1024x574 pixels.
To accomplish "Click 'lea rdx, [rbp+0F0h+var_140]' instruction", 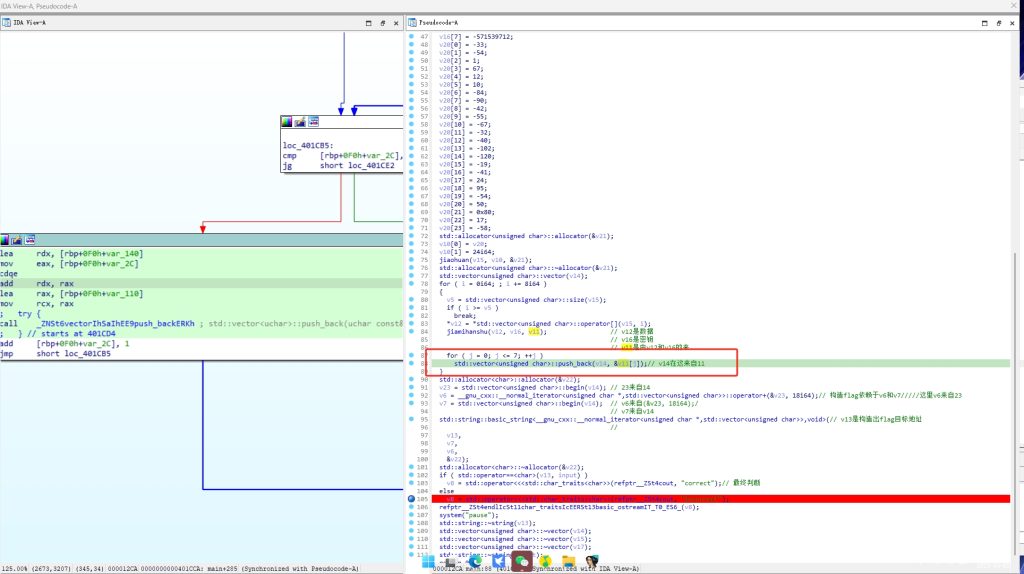I will [71, 253].
